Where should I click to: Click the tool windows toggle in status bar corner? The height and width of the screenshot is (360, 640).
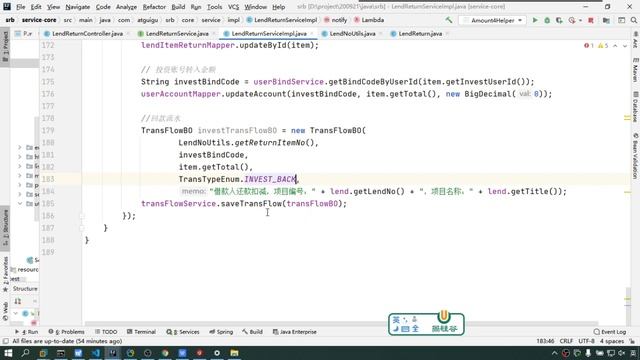[x=5, y=341]
